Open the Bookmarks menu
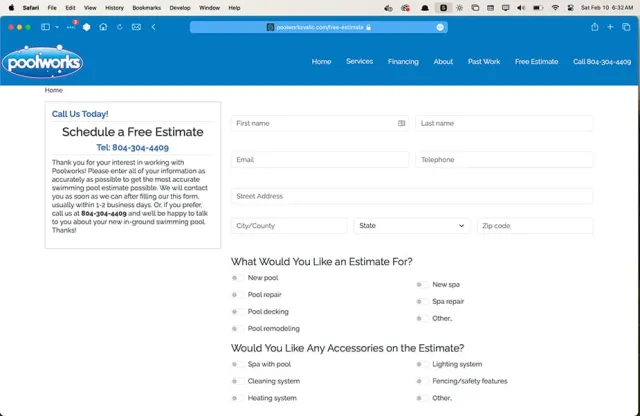 pyautogui.click(x=147, y=8)
